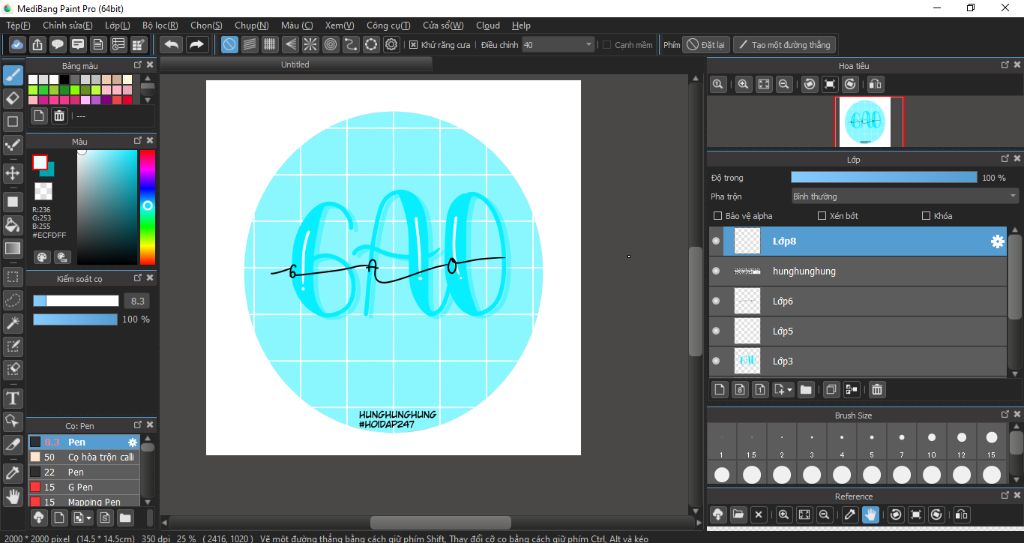Screen dimensions: 1024x543
Task: Select the Gradient tool
Action: click(x=12, y=248)
